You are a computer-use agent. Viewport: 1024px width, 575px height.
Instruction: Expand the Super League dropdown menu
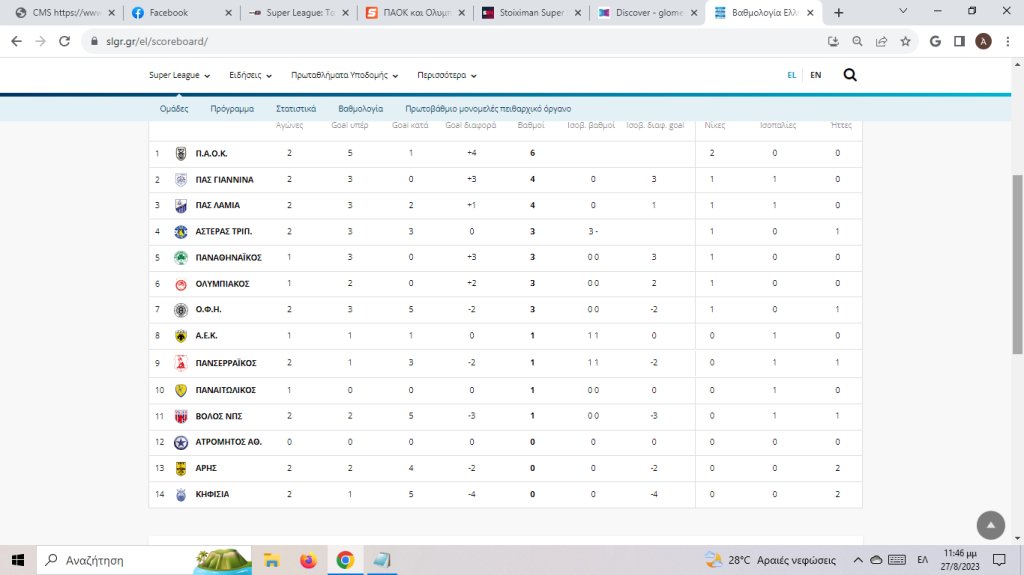pos(179,75)
